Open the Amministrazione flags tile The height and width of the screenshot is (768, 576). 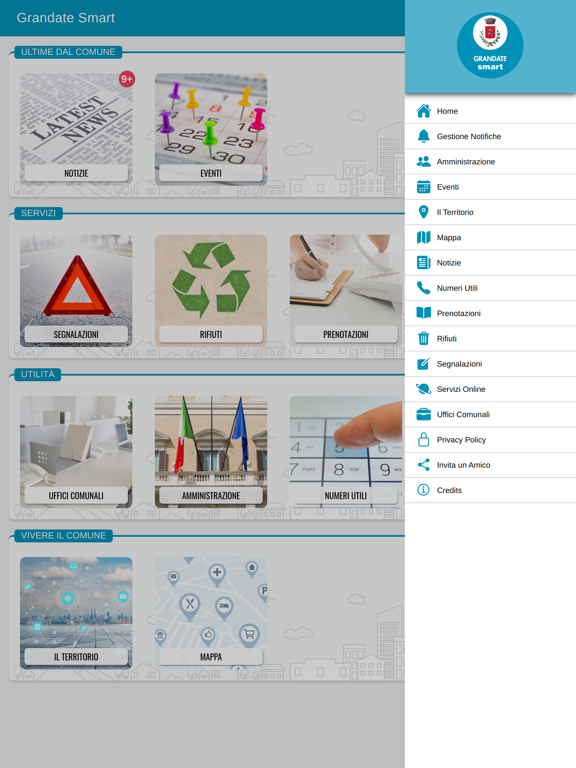[211, 452]
